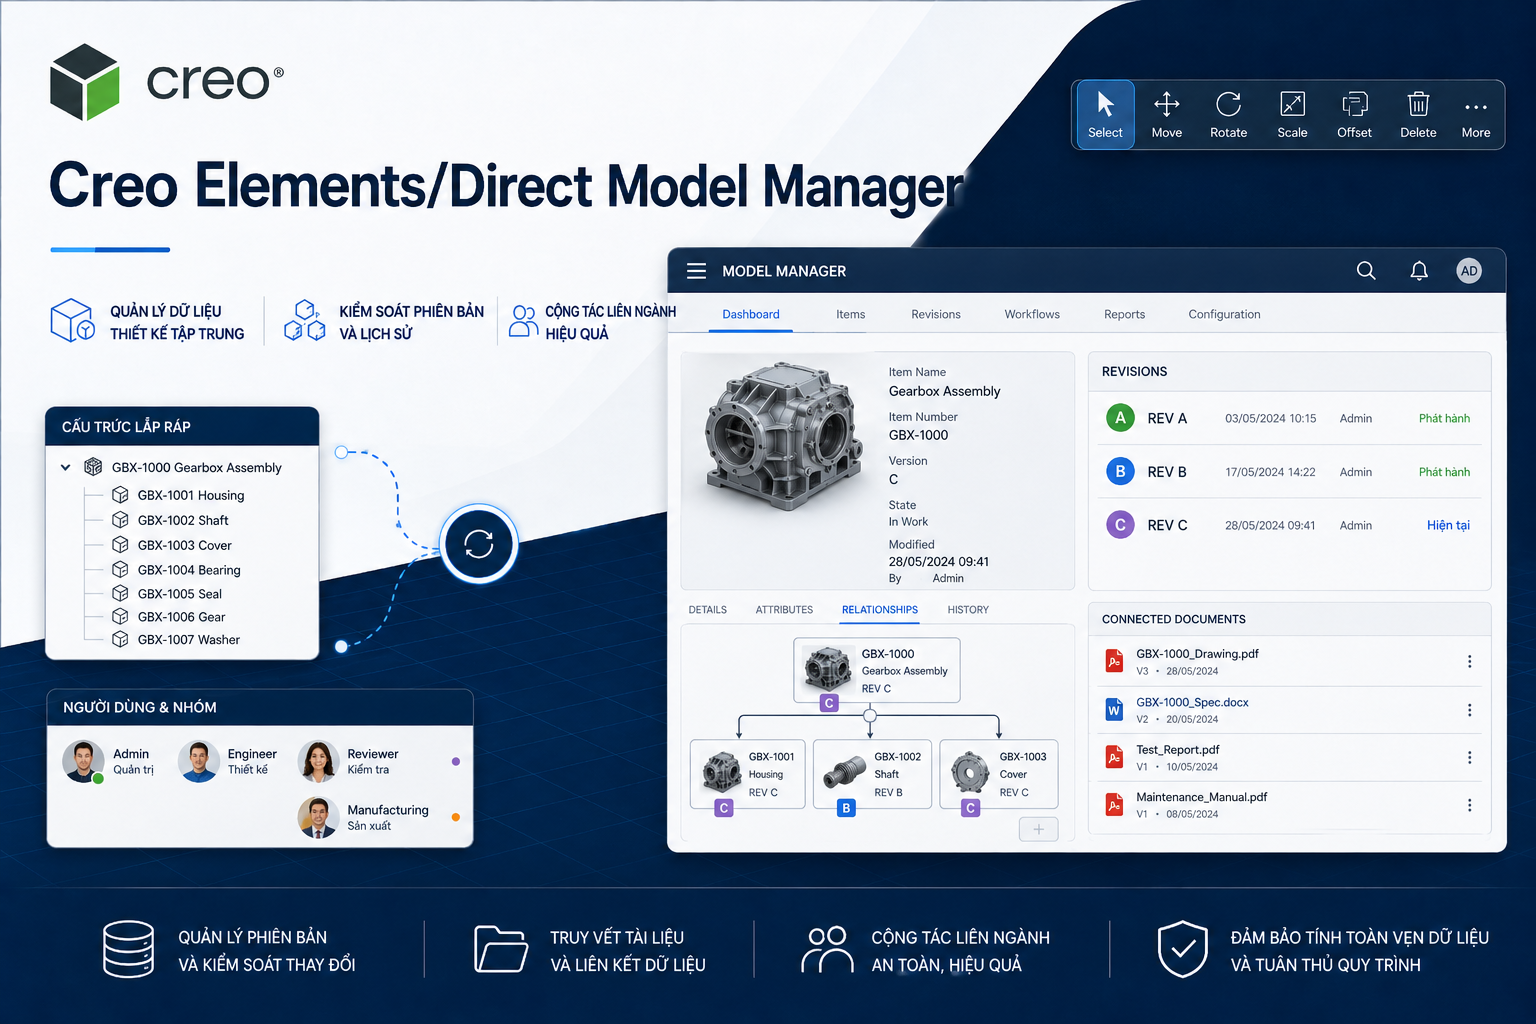Click the PDF icon of Maintenance_Manual.pdf
1536x1024 pixels.
click(x=1114, y=804)
